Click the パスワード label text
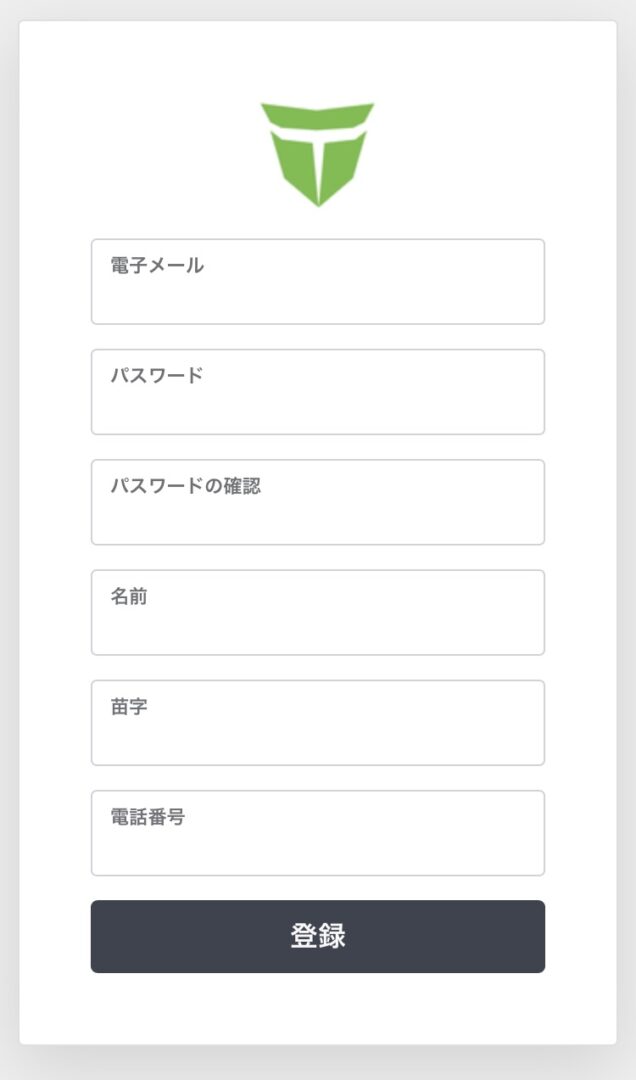636x1080 pixels. pos(157,375)
